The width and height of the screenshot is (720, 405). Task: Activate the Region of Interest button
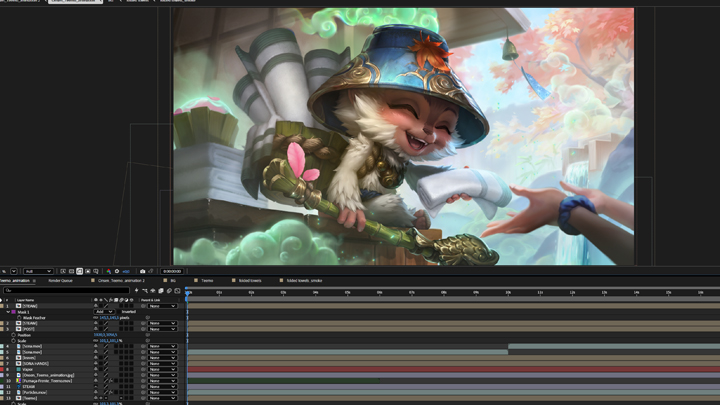(x=88, y=271)
